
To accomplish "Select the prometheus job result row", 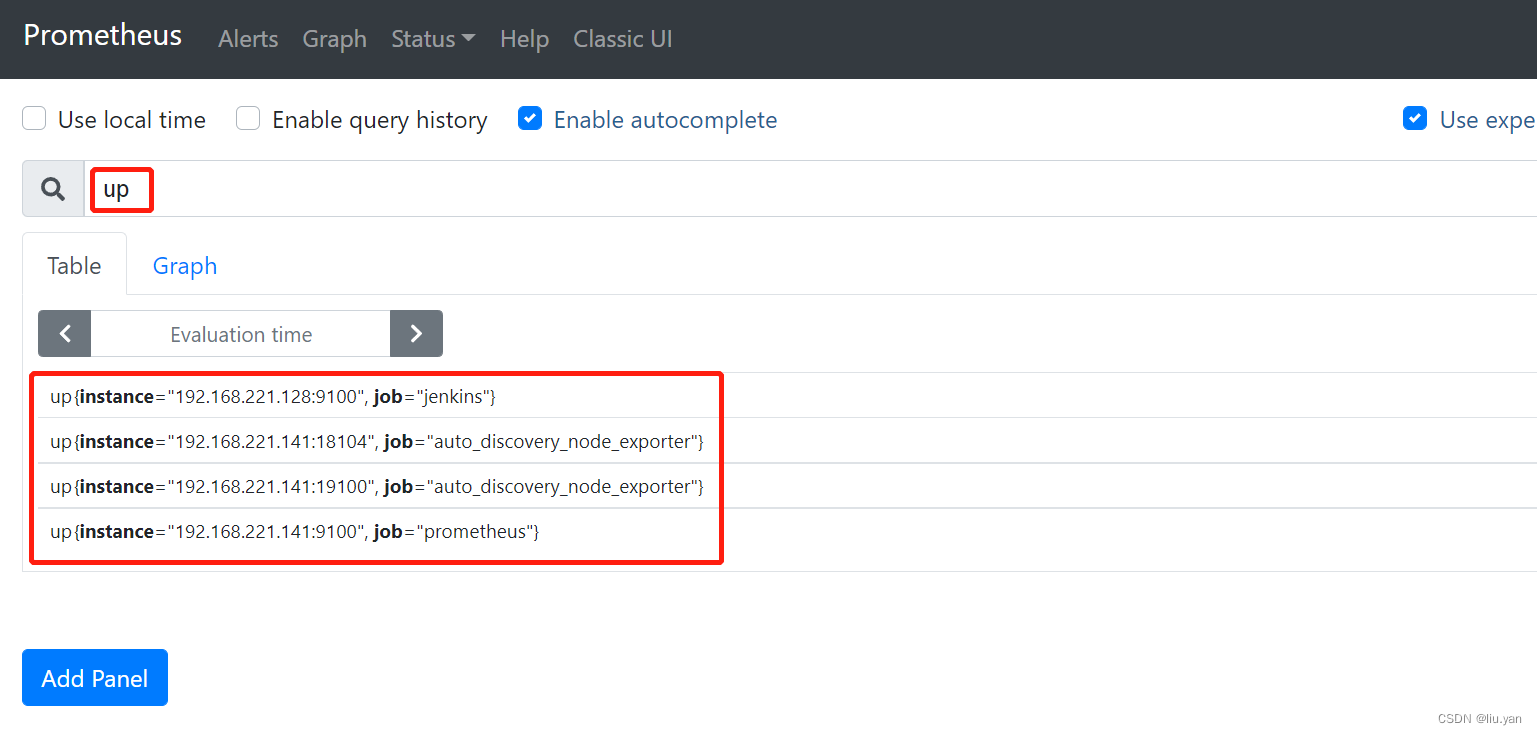I will coord(787,531).
